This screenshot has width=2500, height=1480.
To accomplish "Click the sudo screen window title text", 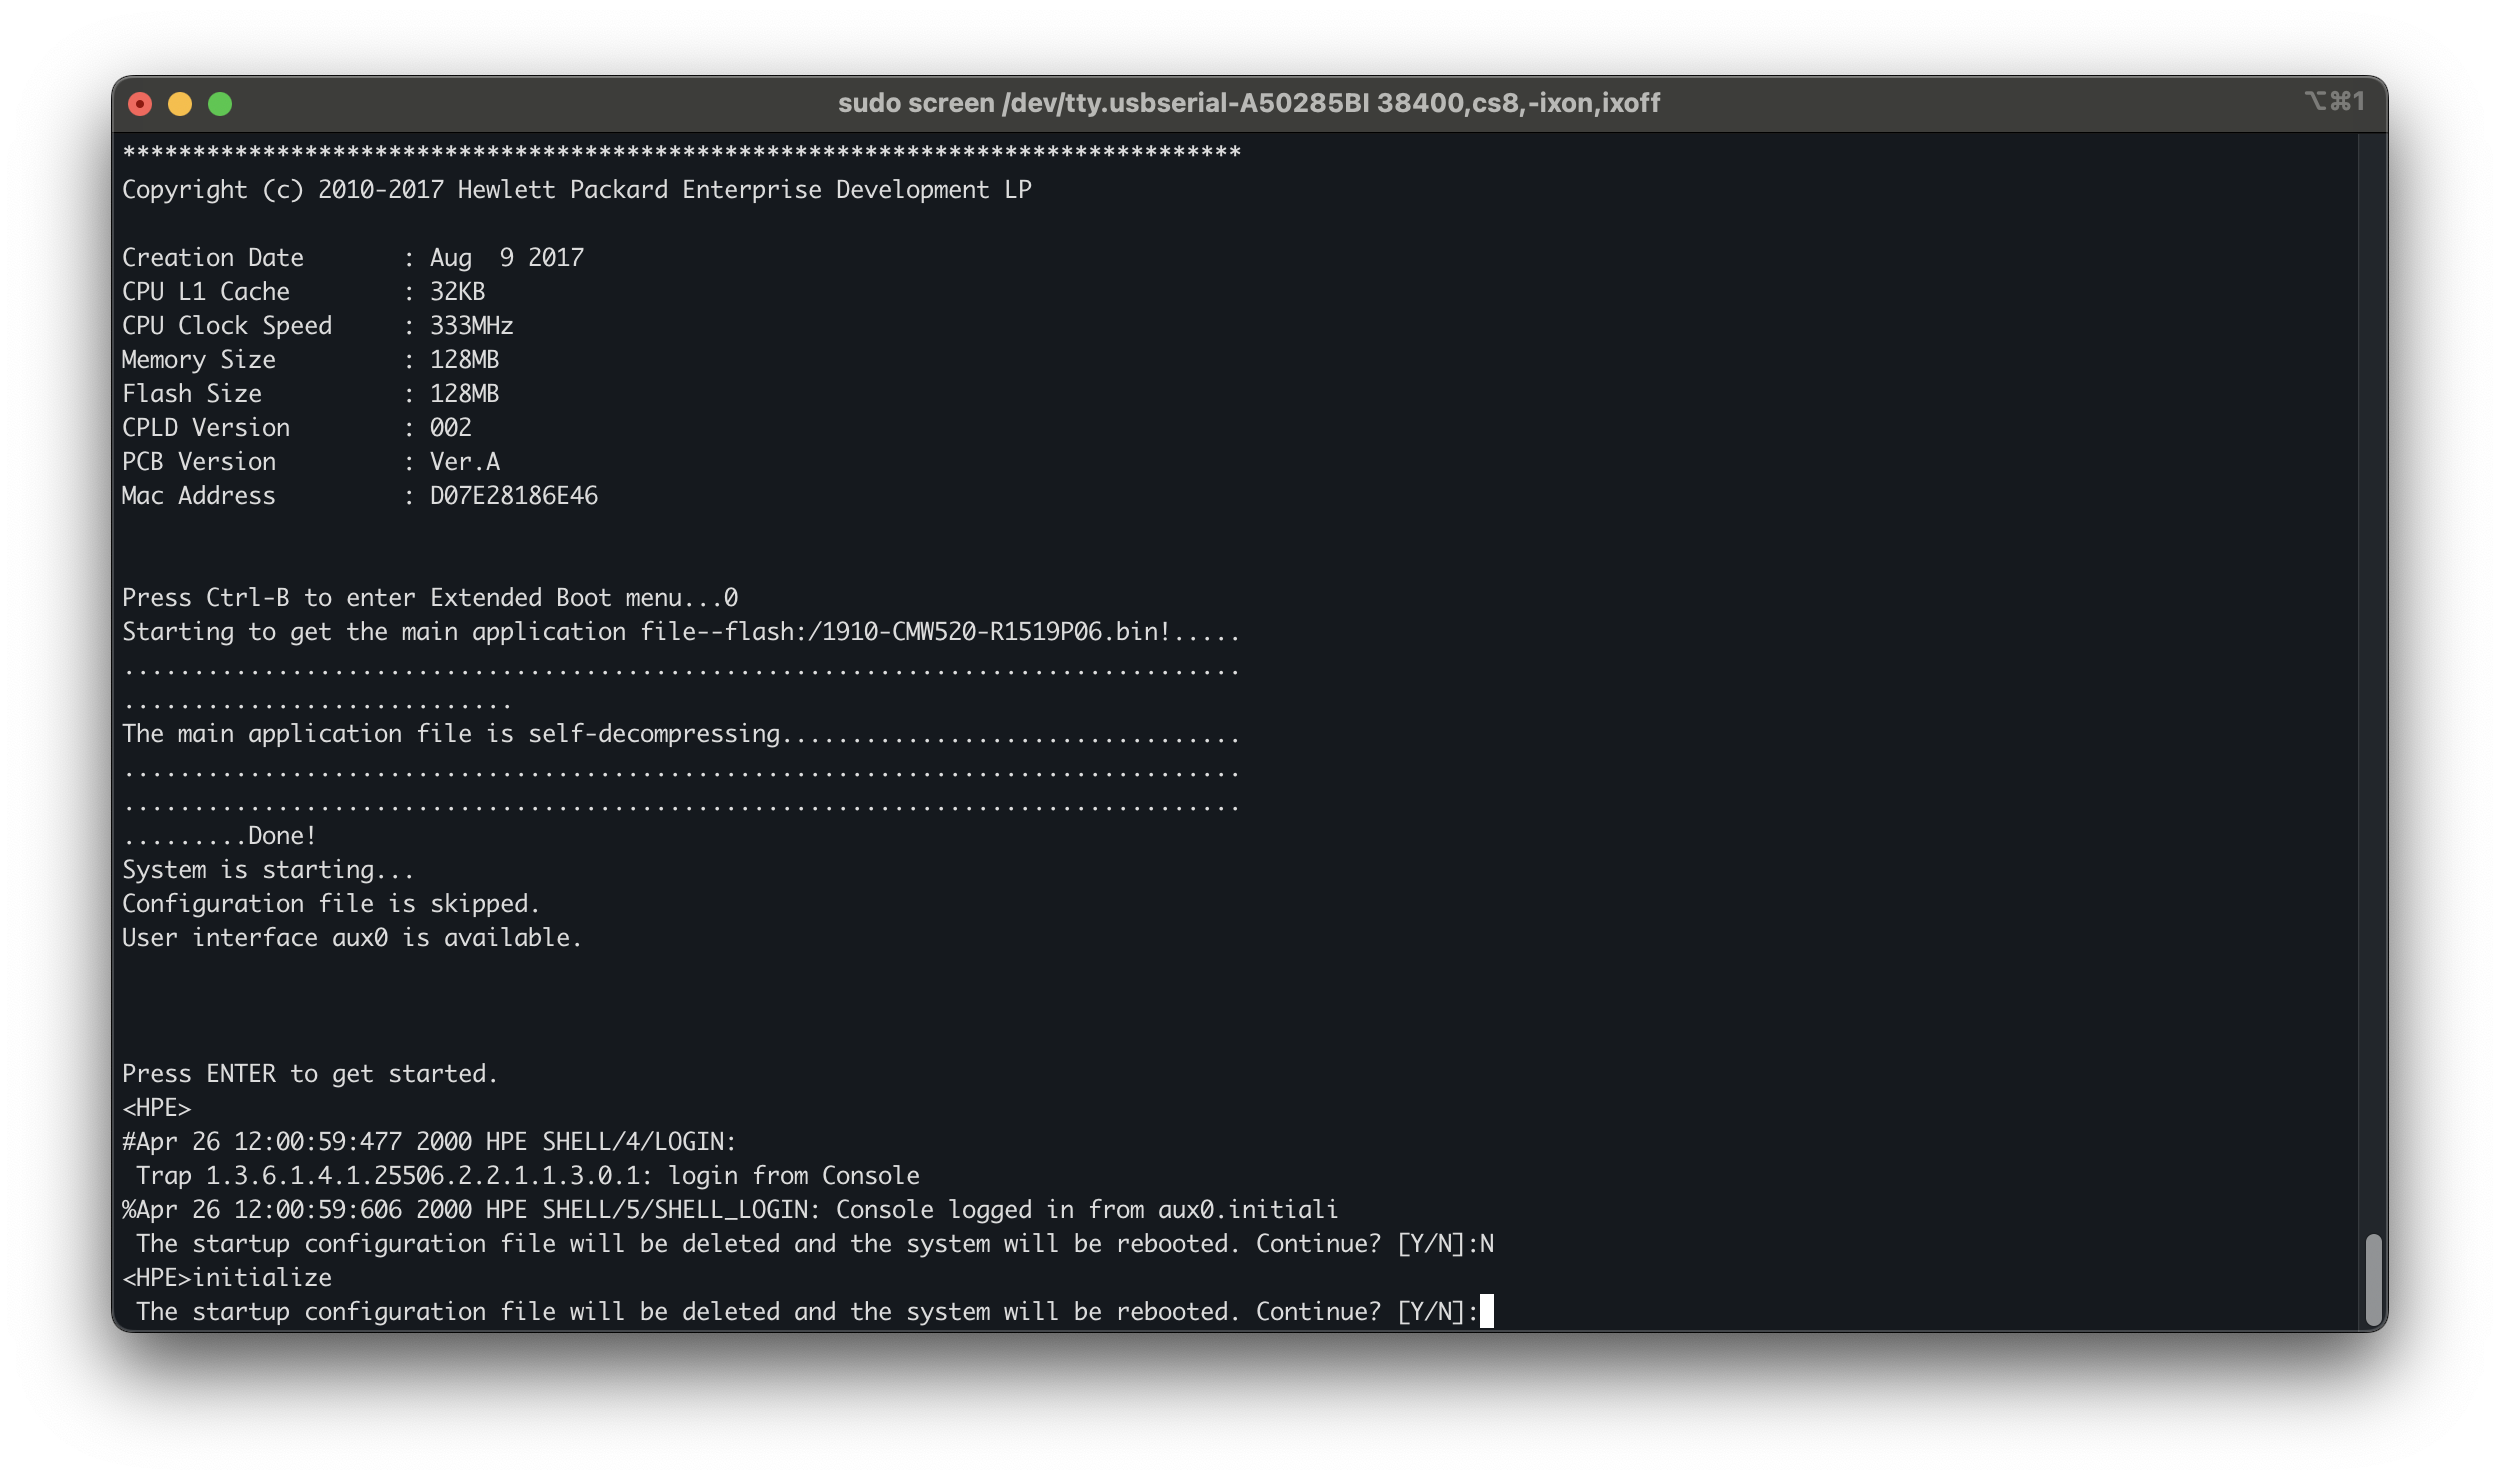I will tap(1248, 103).
